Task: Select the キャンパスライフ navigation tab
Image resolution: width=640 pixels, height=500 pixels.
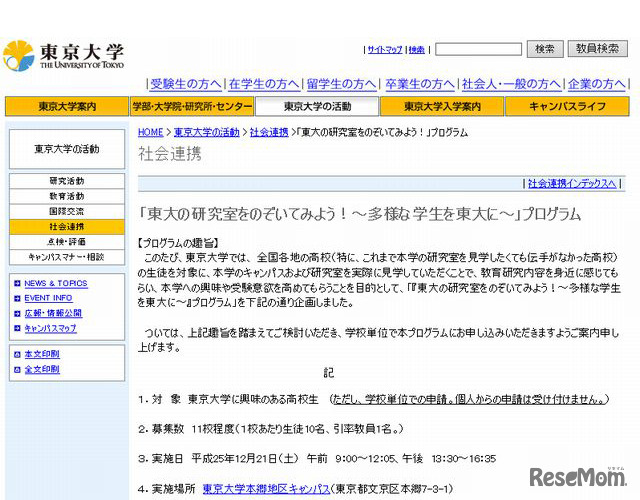Action: (567, 107)
